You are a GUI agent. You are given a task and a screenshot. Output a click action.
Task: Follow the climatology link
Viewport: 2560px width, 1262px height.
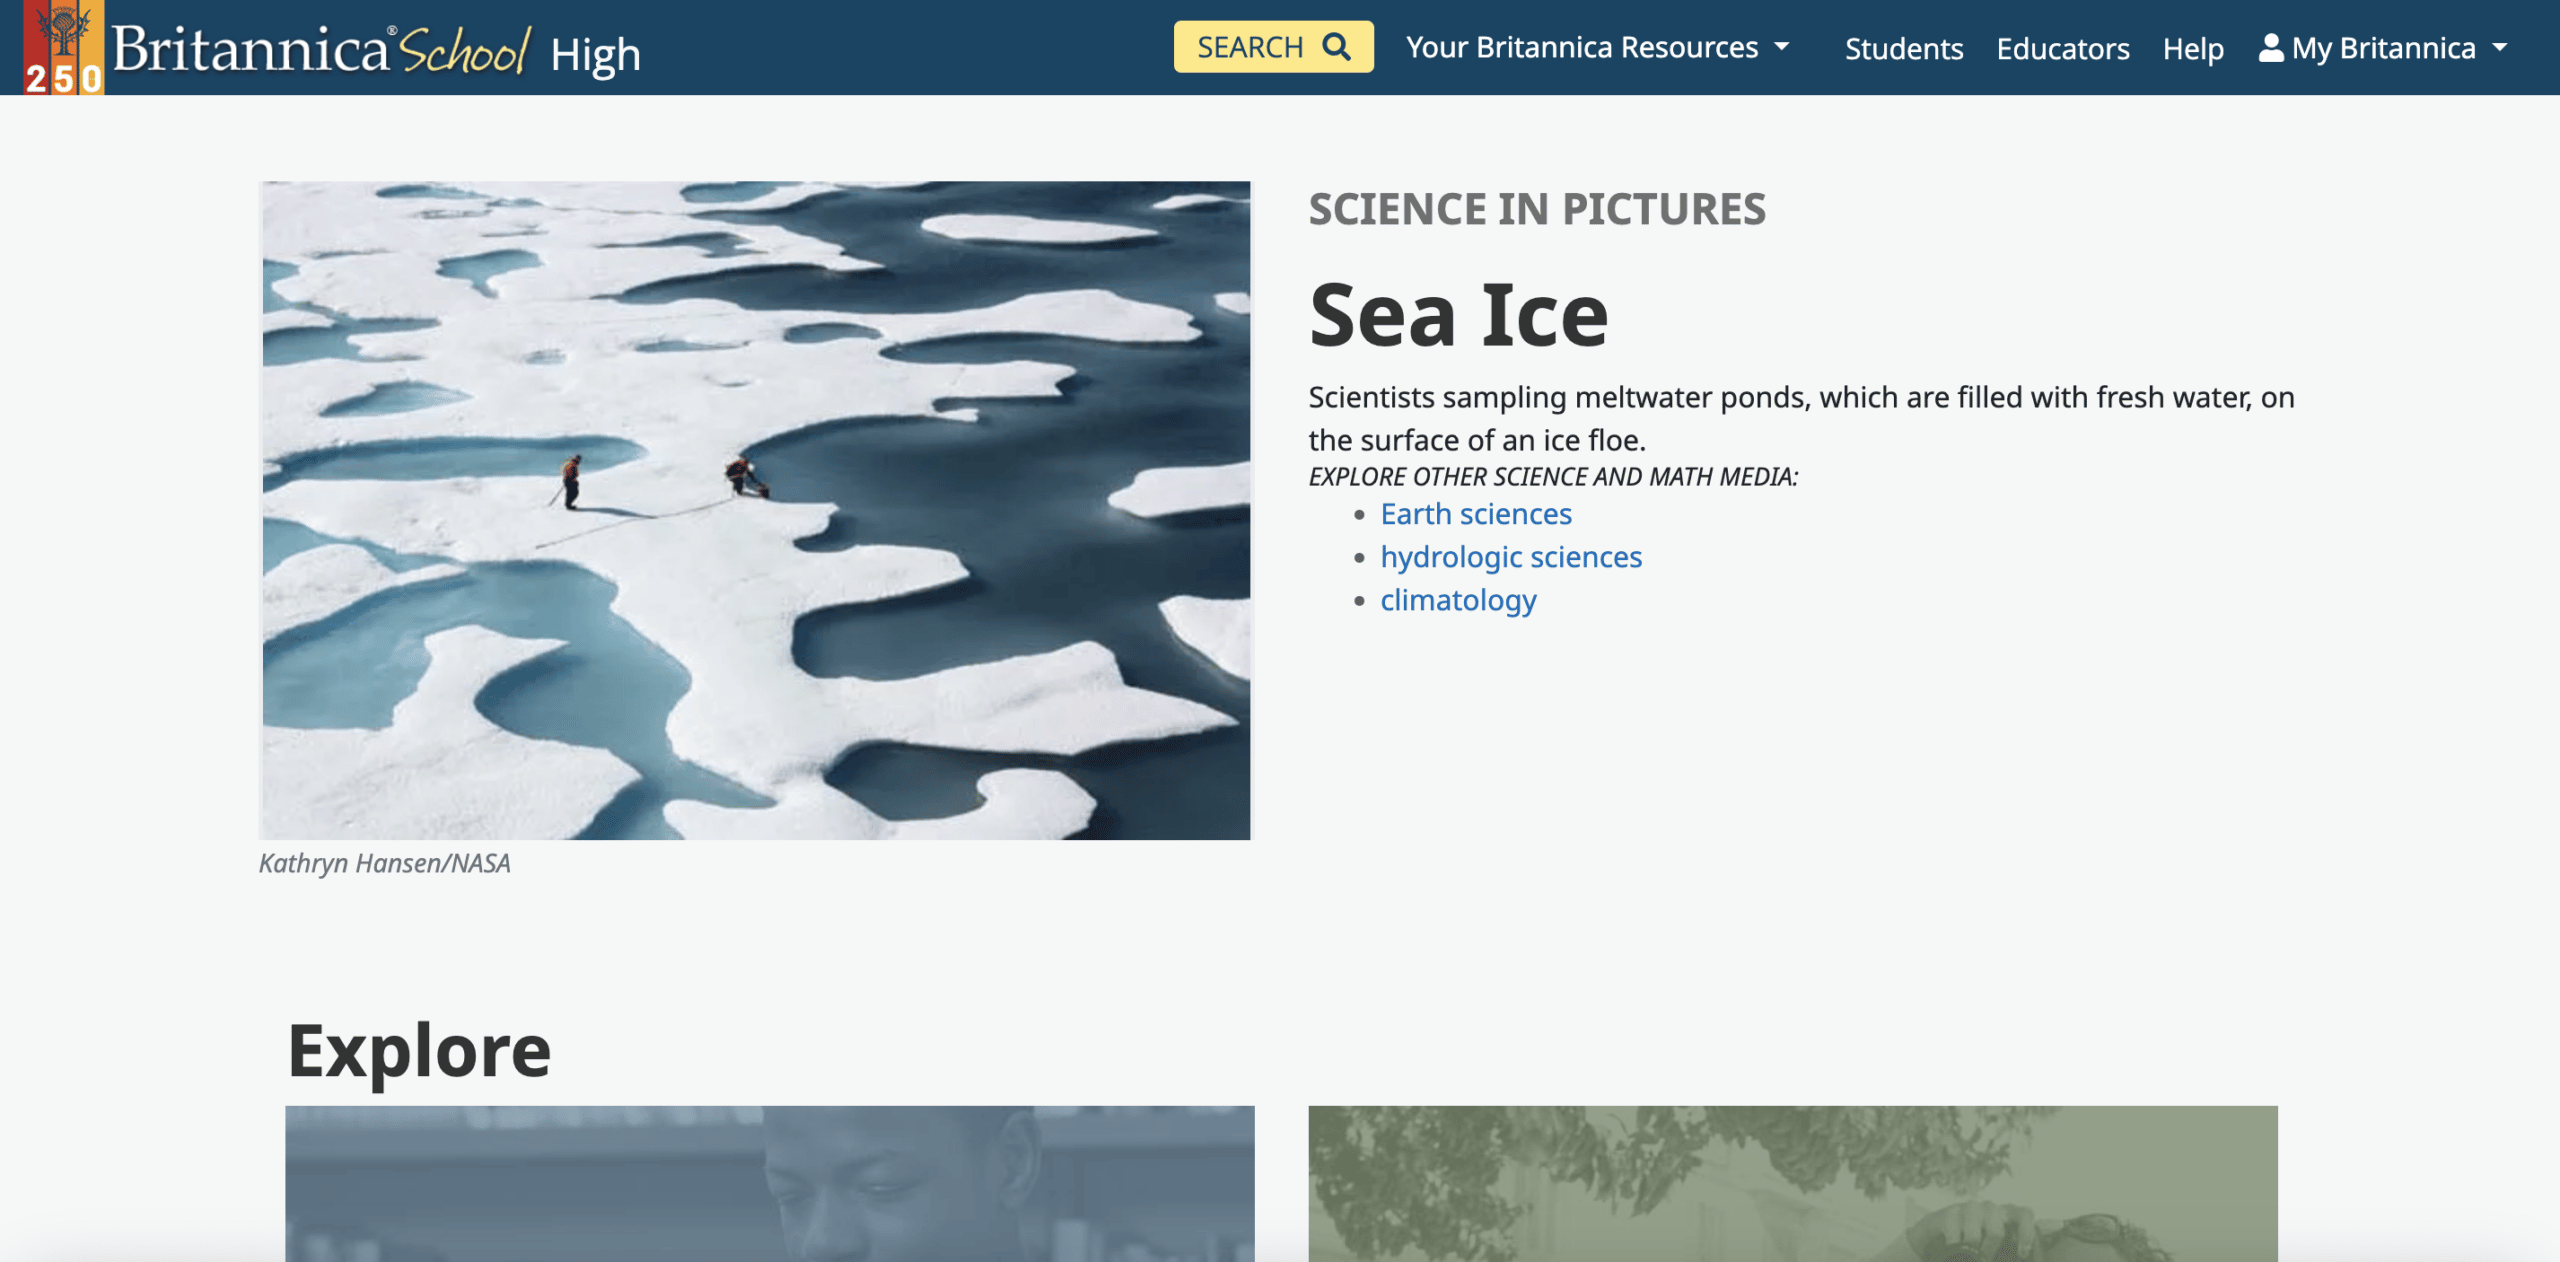[1458, 600]
